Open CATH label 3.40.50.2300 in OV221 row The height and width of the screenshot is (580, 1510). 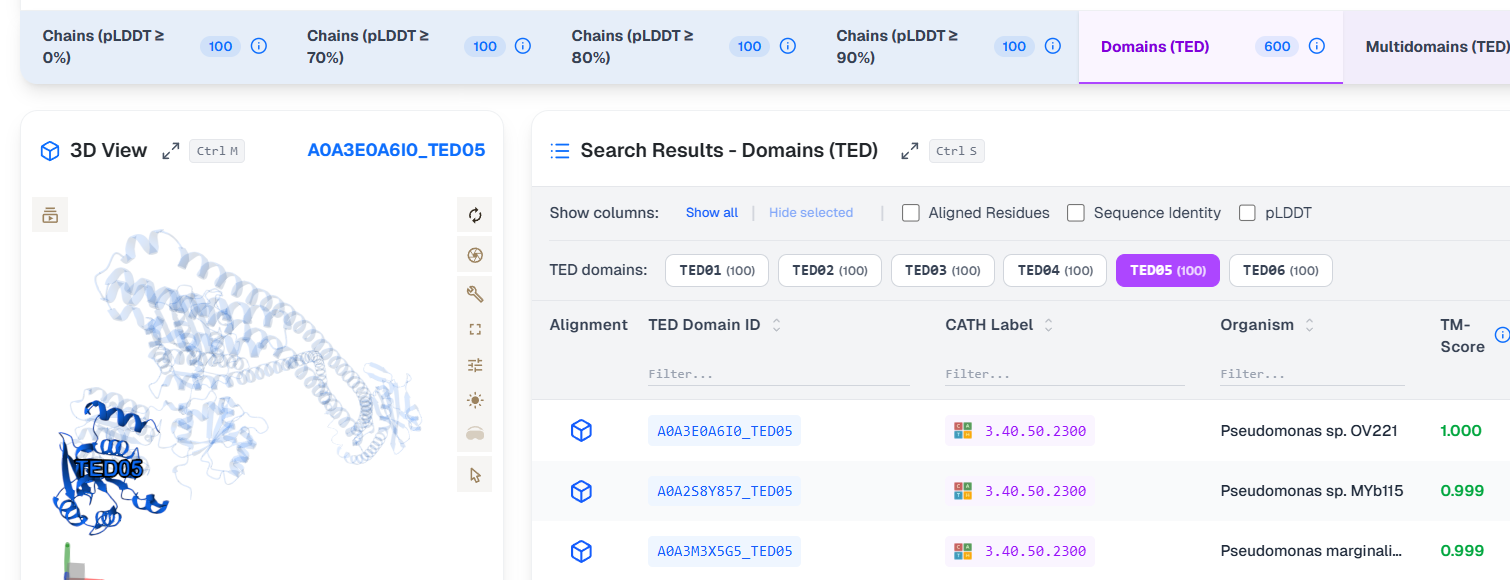[1035, 431]
